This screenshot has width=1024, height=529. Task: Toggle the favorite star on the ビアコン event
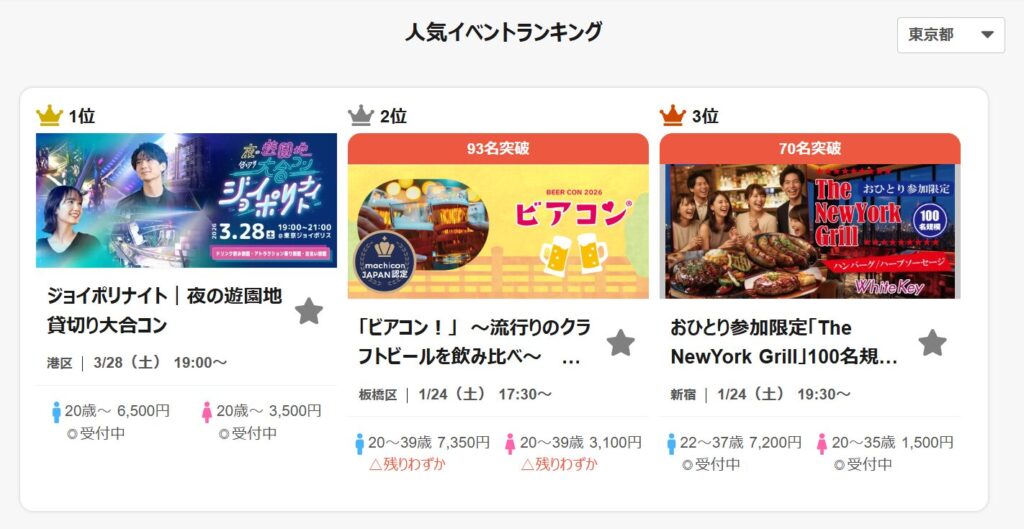(x=620, y=342)
